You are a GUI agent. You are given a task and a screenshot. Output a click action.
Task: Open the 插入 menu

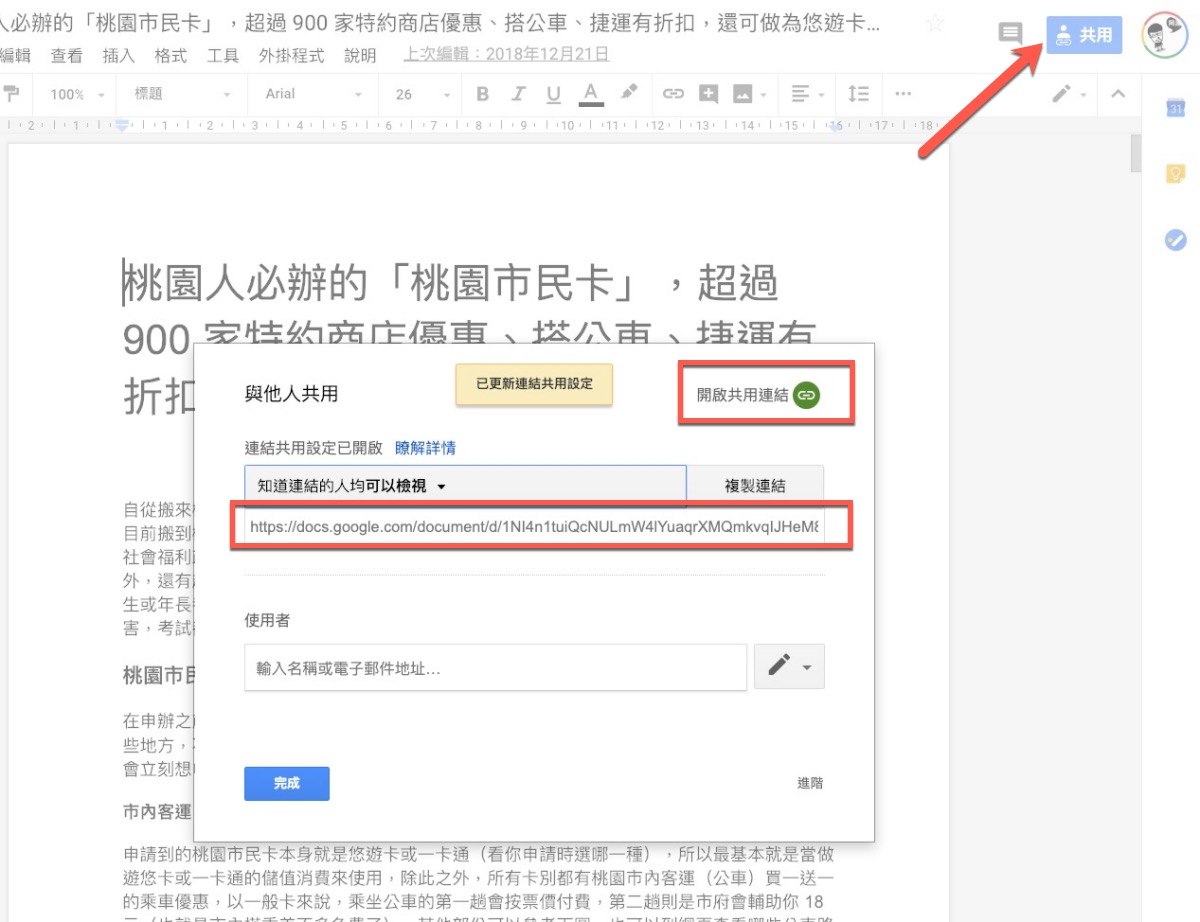(119, 56)
